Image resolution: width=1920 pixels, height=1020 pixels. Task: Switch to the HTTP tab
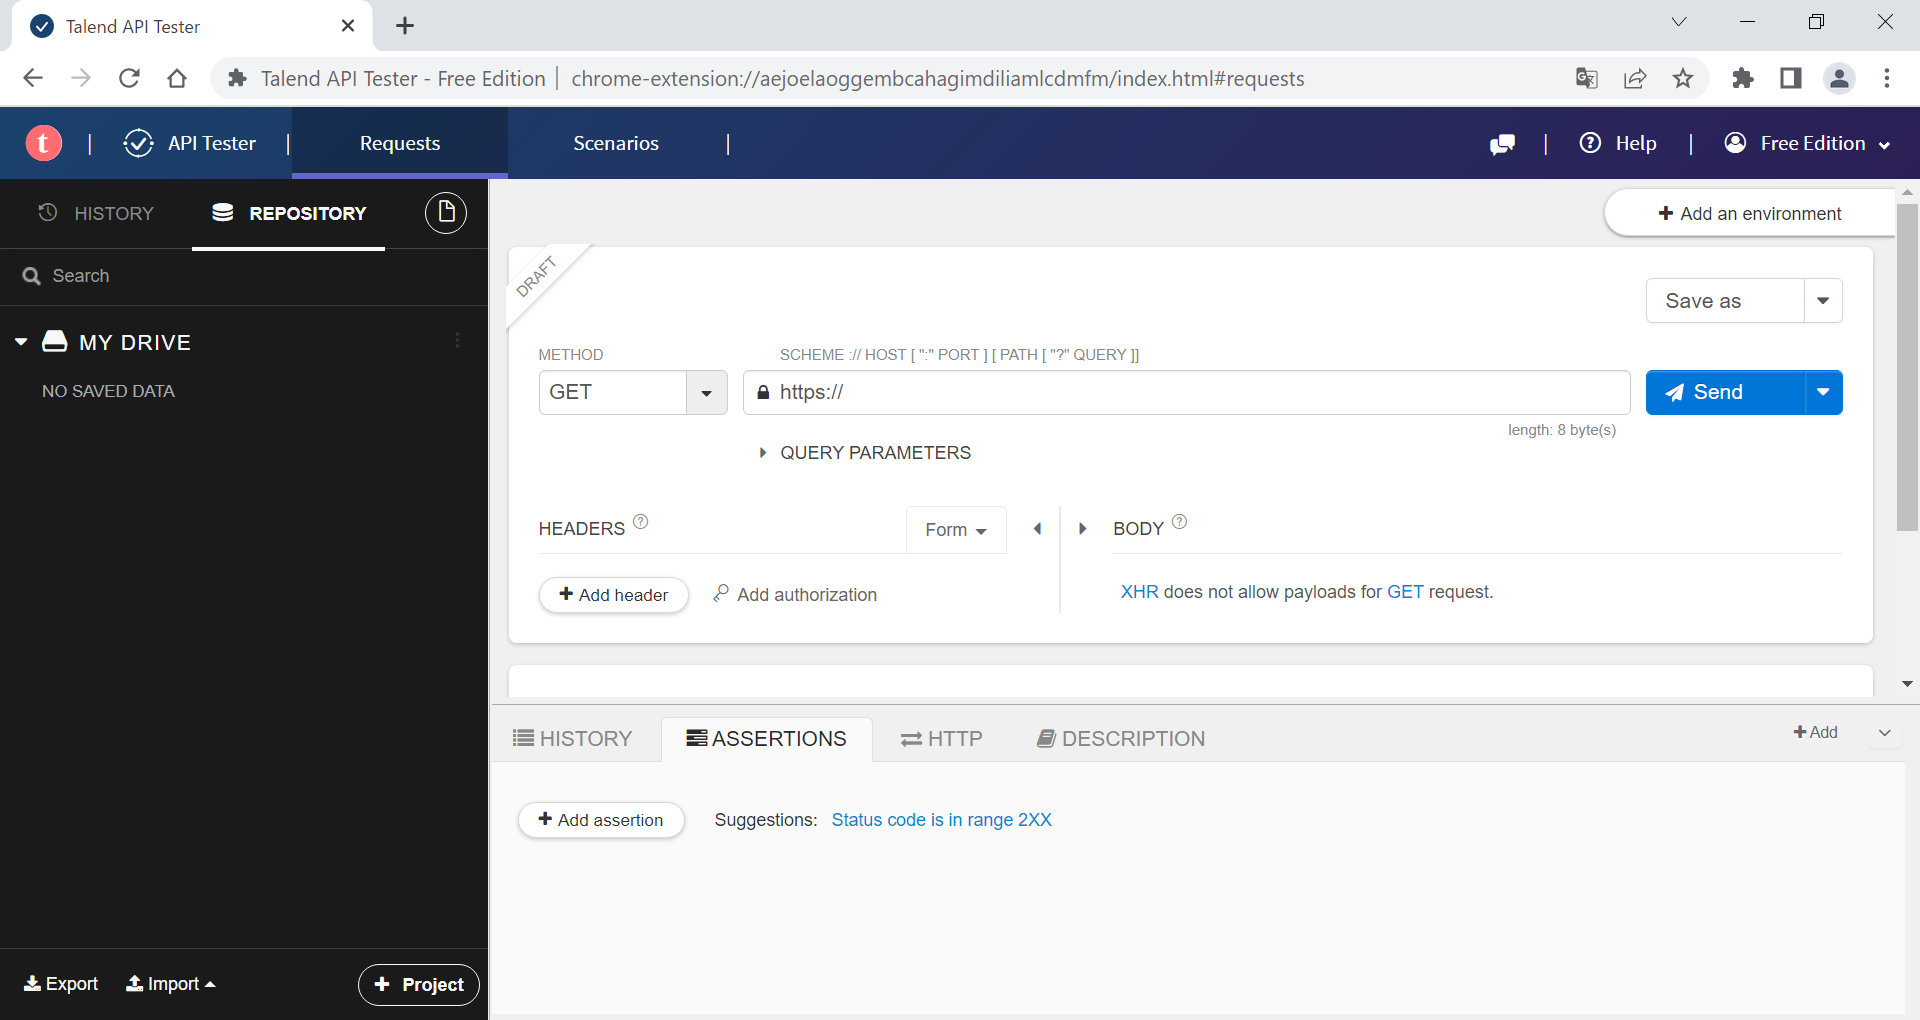(941, 739)
